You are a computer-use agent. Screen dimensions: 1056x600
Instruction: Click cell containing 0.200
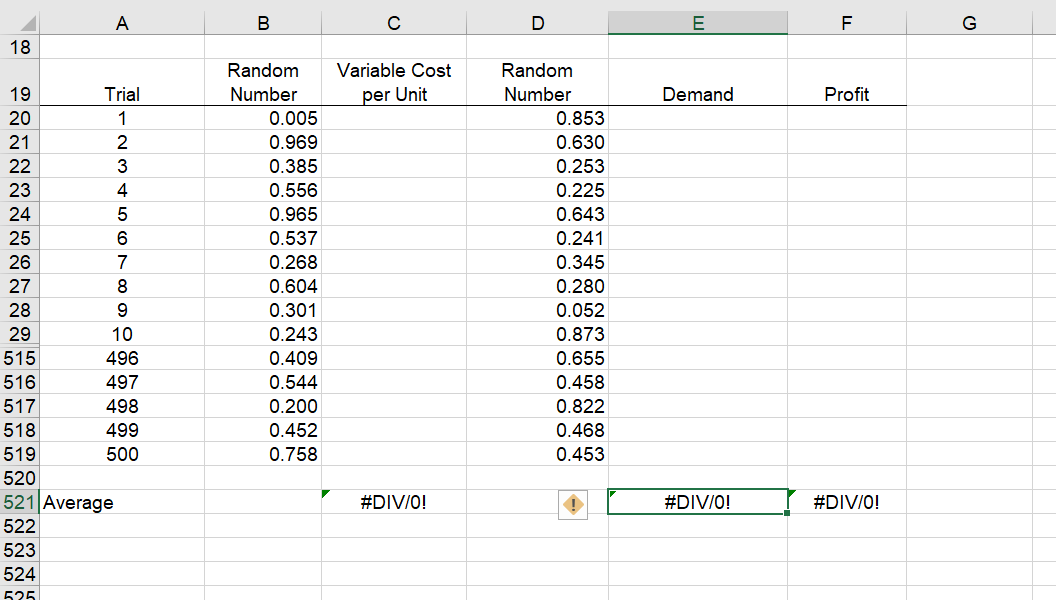pos(263,406)
